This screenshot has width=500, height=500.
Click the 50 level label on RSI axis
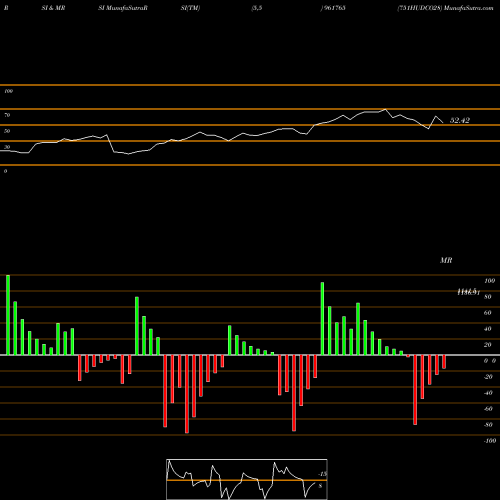[x=7, y=131]
